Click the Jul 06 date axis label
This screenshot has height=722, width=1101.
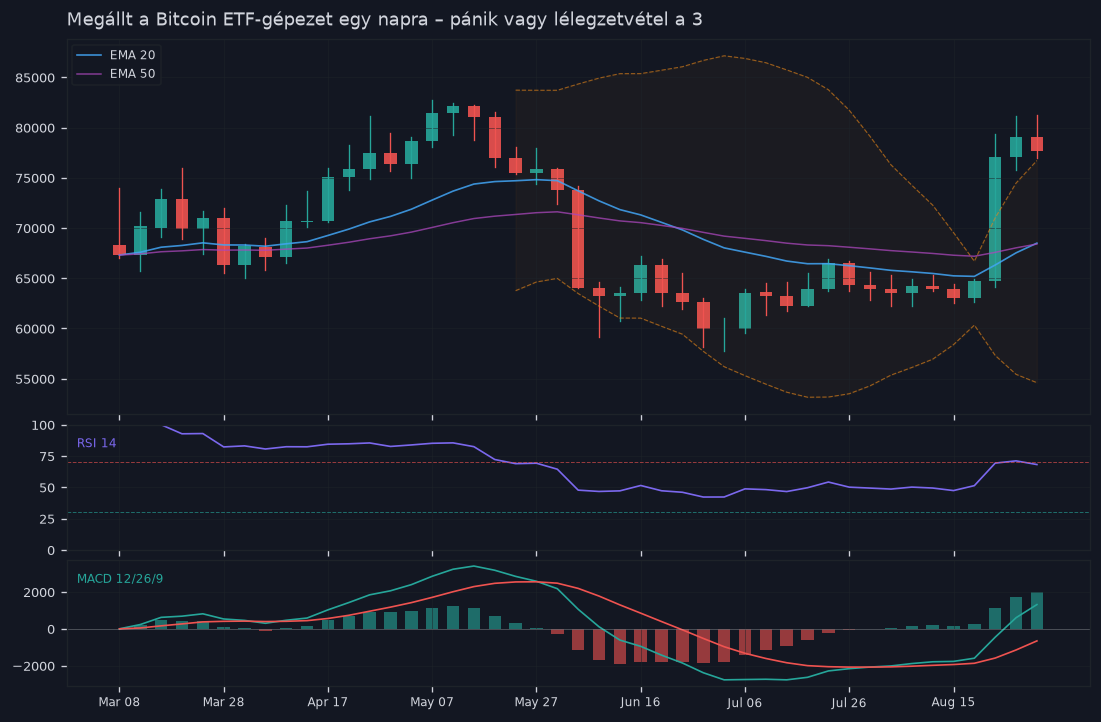point(744,702)
